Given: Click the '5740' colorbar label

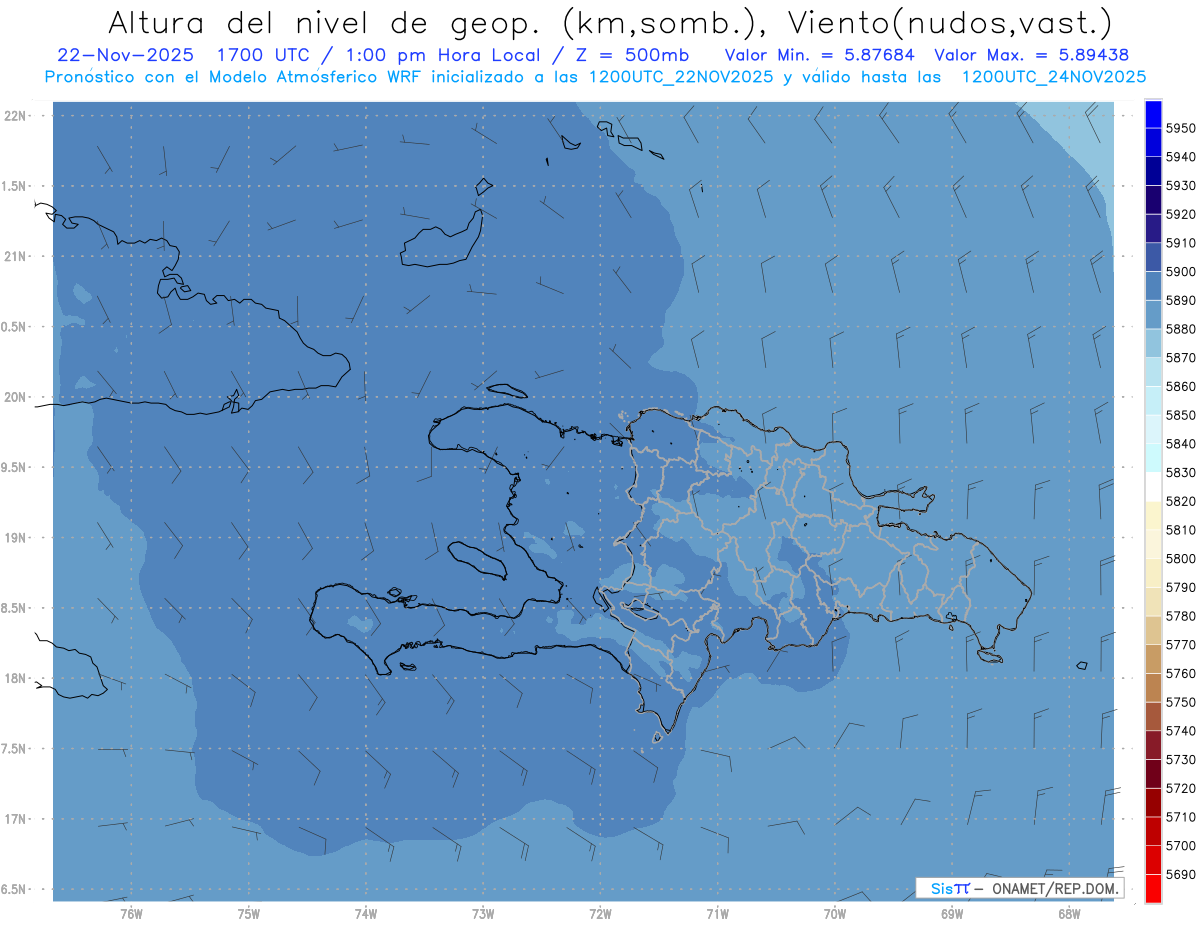Looking at the screenshot, I should pos(1180,731).
